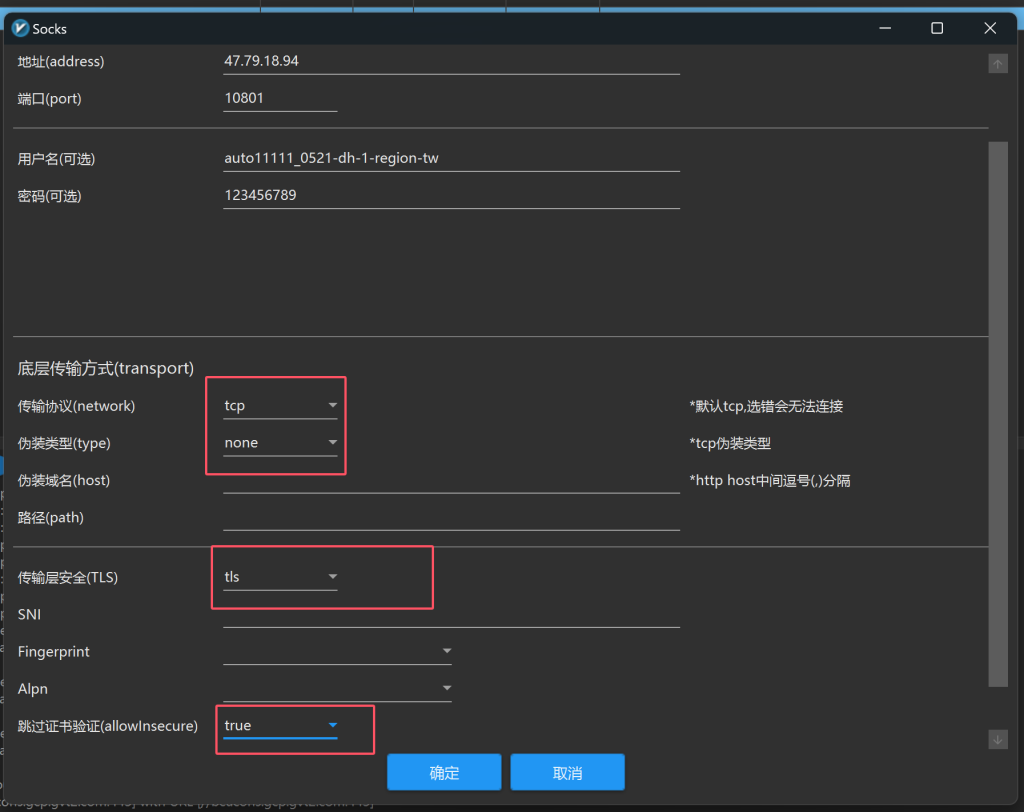Click the 地址(address) label

[61, 61]
